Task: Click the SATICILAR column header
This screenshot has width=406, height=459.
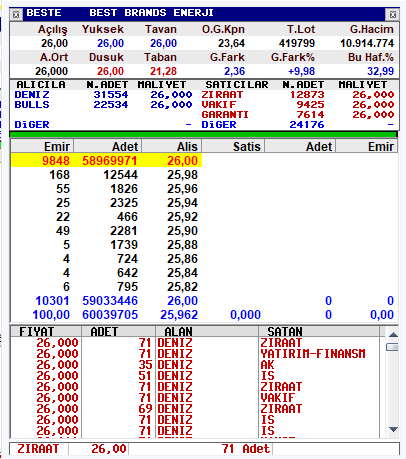Action: (237, 85)
